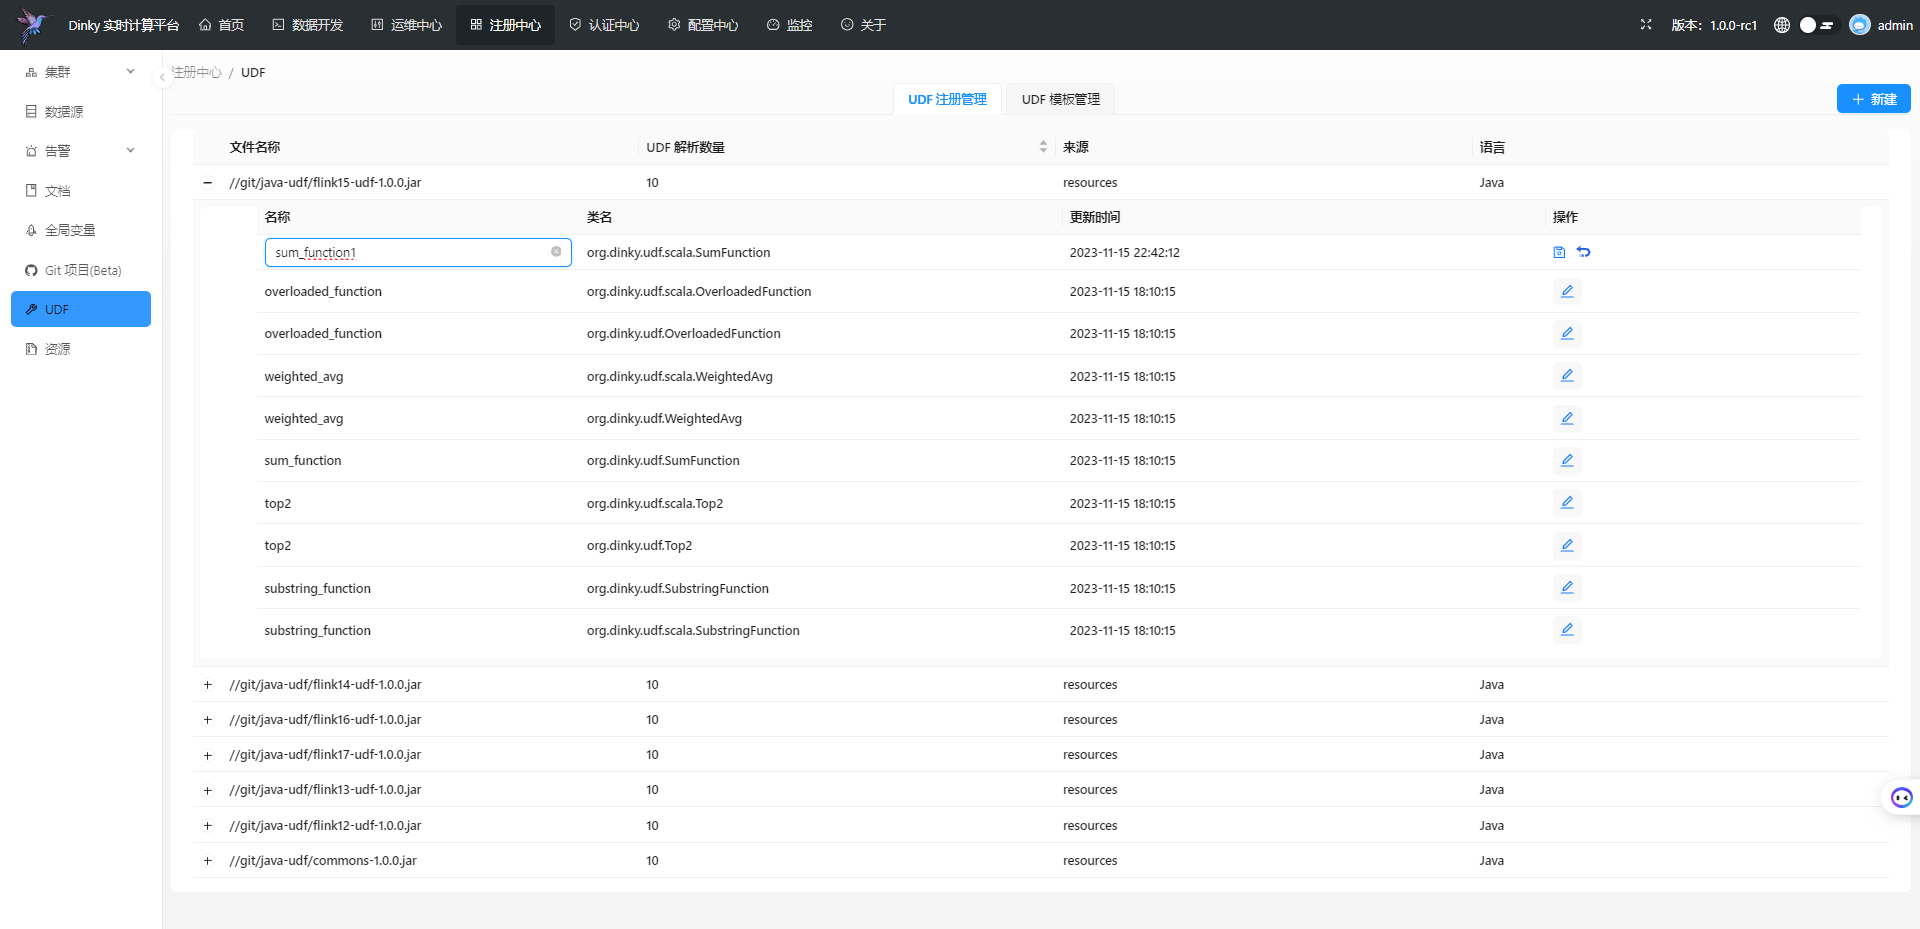Cancel editing with the undo arrow icon
Viewport: 1920px width, 929px height.
[1584, 252]
